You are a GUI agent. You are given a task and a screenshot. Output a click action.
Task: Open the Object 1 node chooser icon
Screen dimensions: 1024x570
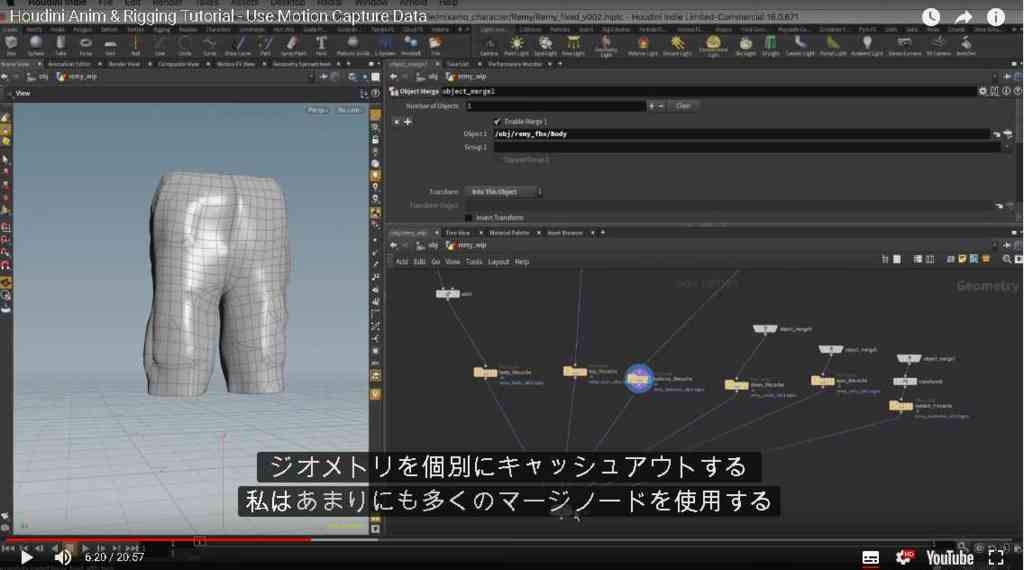coord(1008,134)
